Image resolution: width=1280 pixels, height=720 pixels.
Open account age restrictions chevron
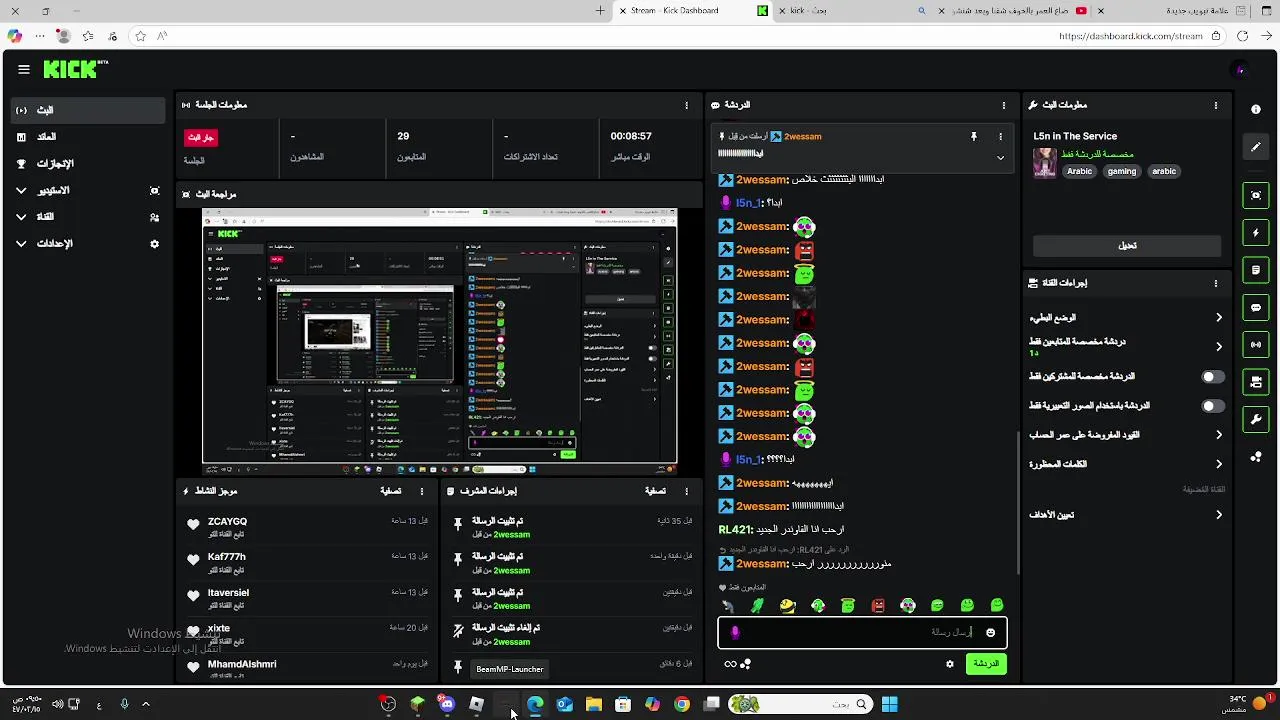click(1219, 435)
